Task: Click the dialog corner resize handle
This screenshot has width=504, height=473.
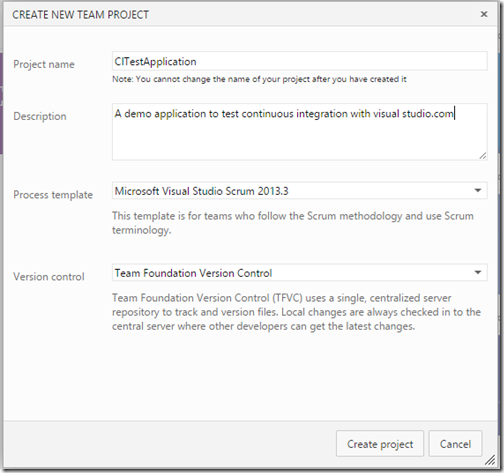Action: click(x=490, y=460)
